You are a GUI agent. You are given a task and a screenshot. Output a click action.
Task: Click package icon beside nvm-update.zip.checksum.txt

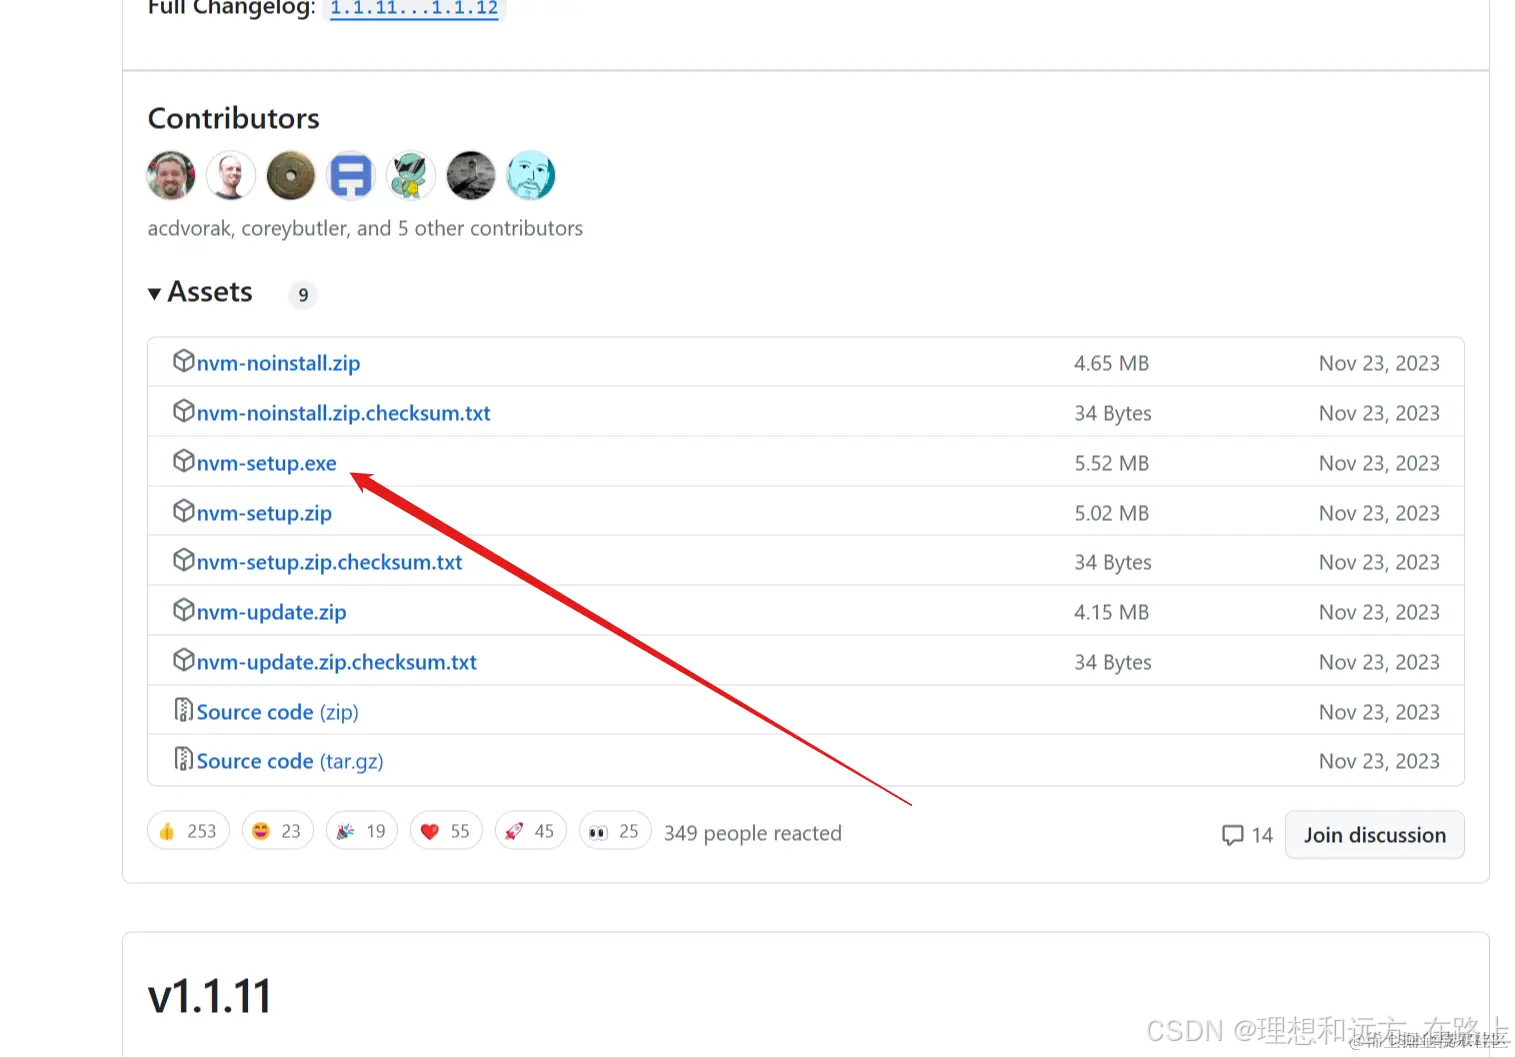(x=183, y=659)
